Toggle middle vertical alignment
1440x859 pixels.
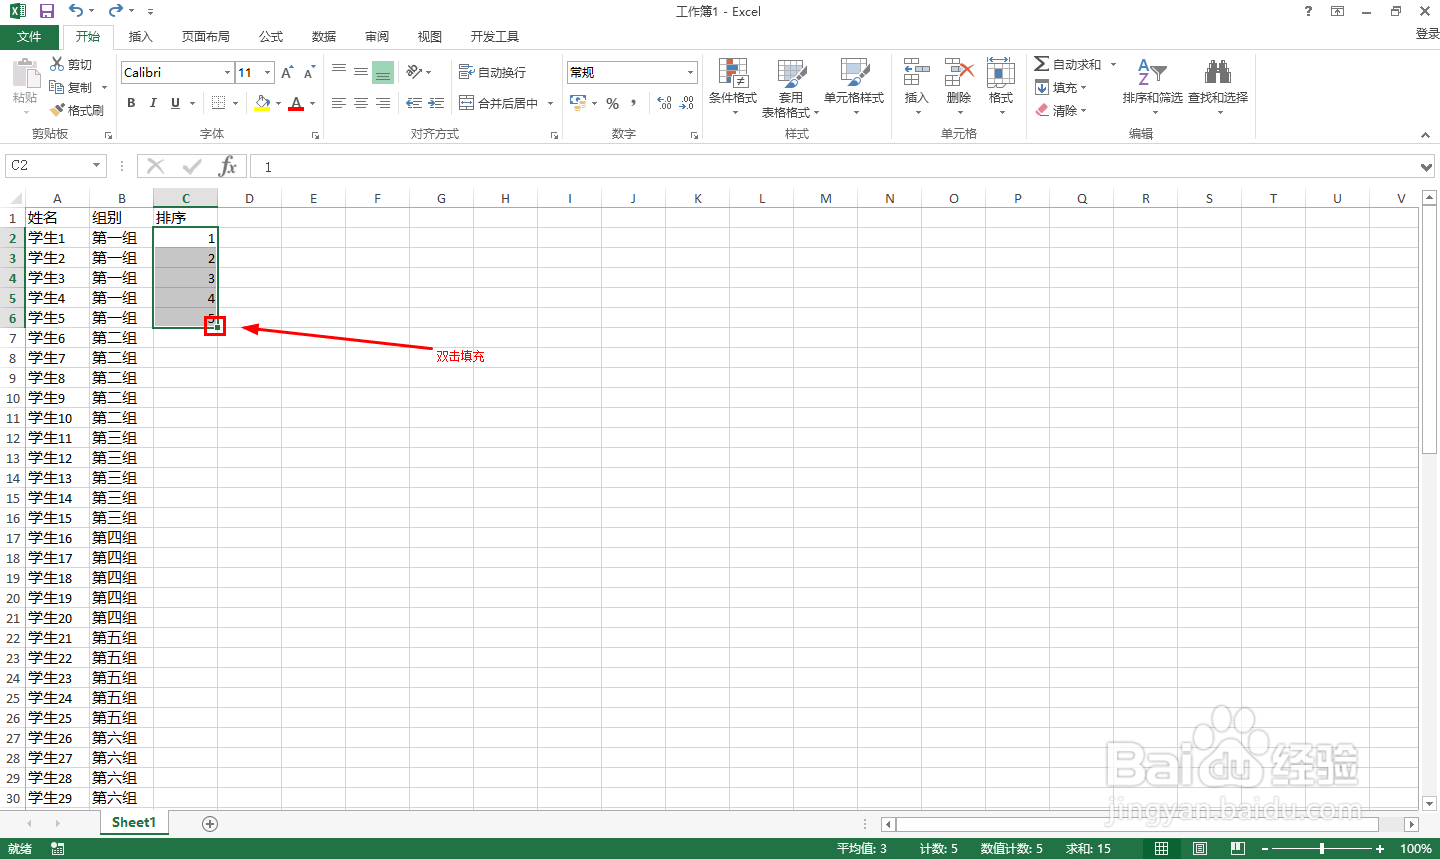[x=361, y=72]
